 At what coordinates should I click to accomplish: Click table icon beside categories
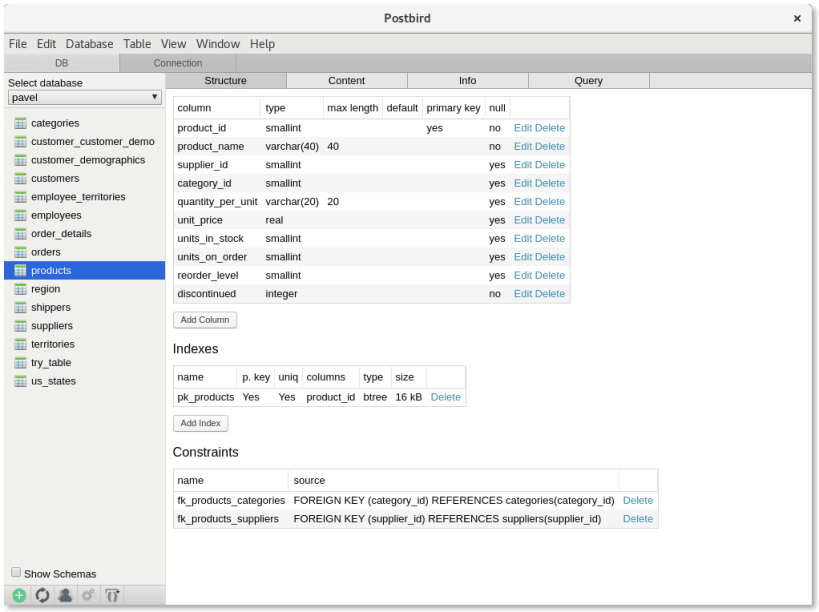(20, 123)
